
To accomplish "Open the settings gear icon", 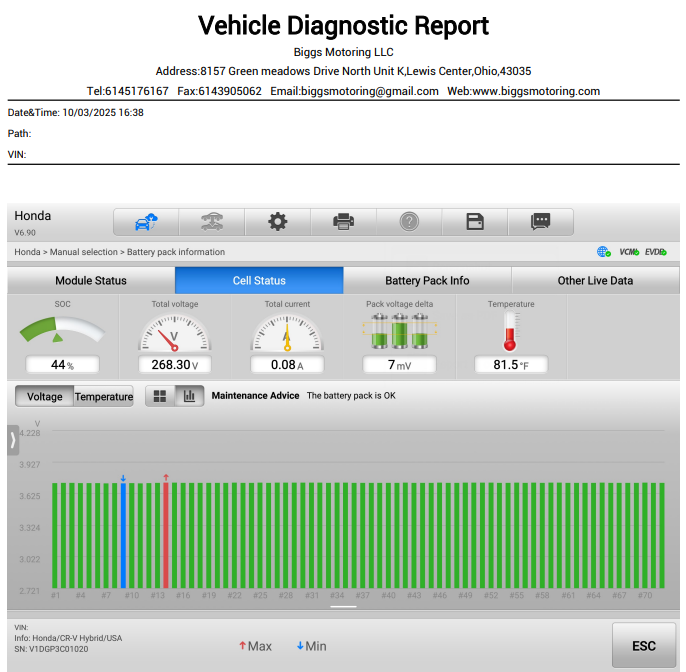I will coord(277,221).
